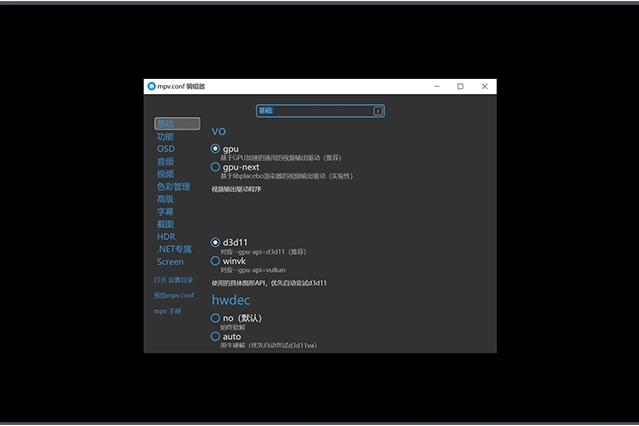Viewport: 639px width, 426px height.
Task: Select the d3d11 graphics API option
Action: (215, 242)
